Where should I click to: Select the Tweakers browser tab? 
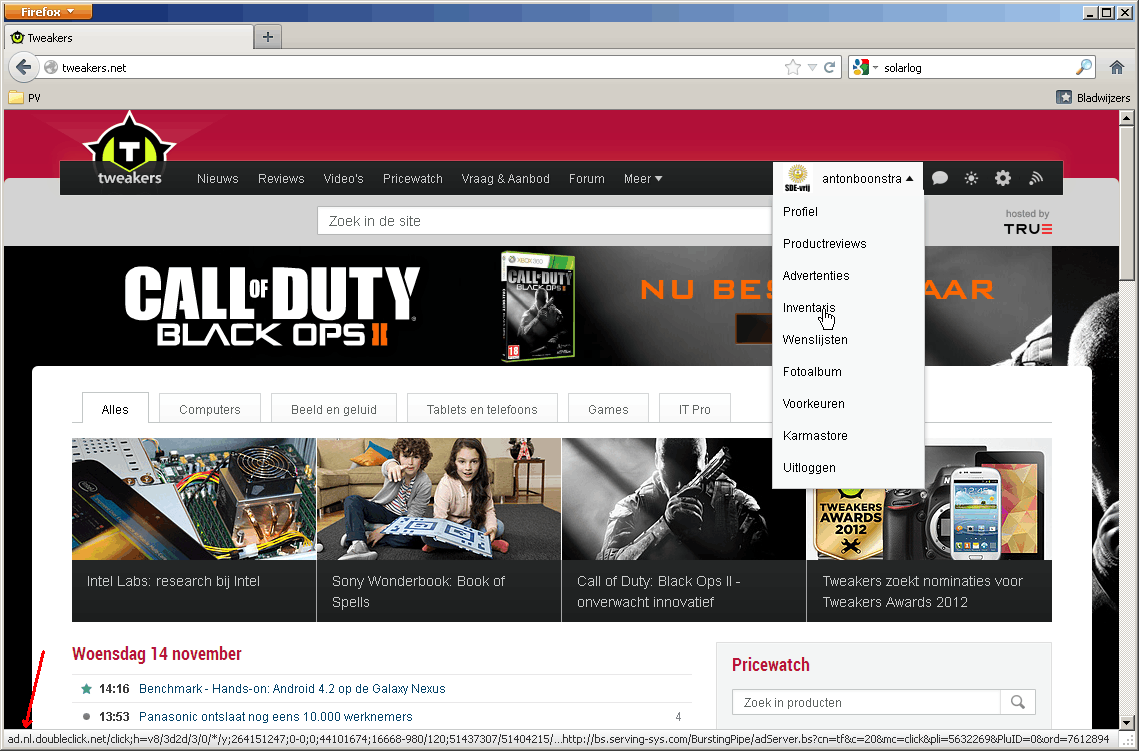(x=129, y=37)
